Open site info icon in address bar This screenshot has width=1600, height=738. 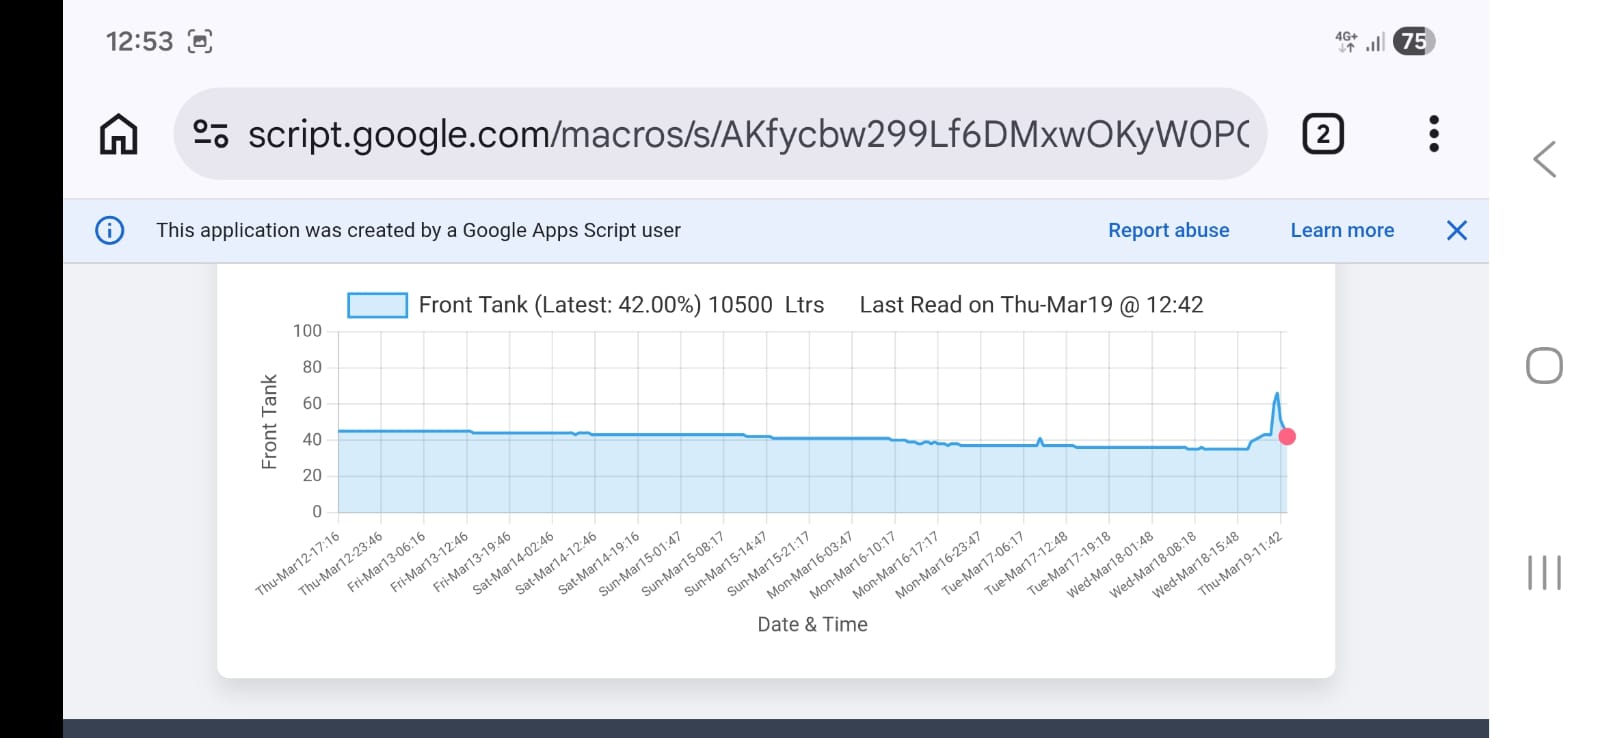(x=211, y=134)
